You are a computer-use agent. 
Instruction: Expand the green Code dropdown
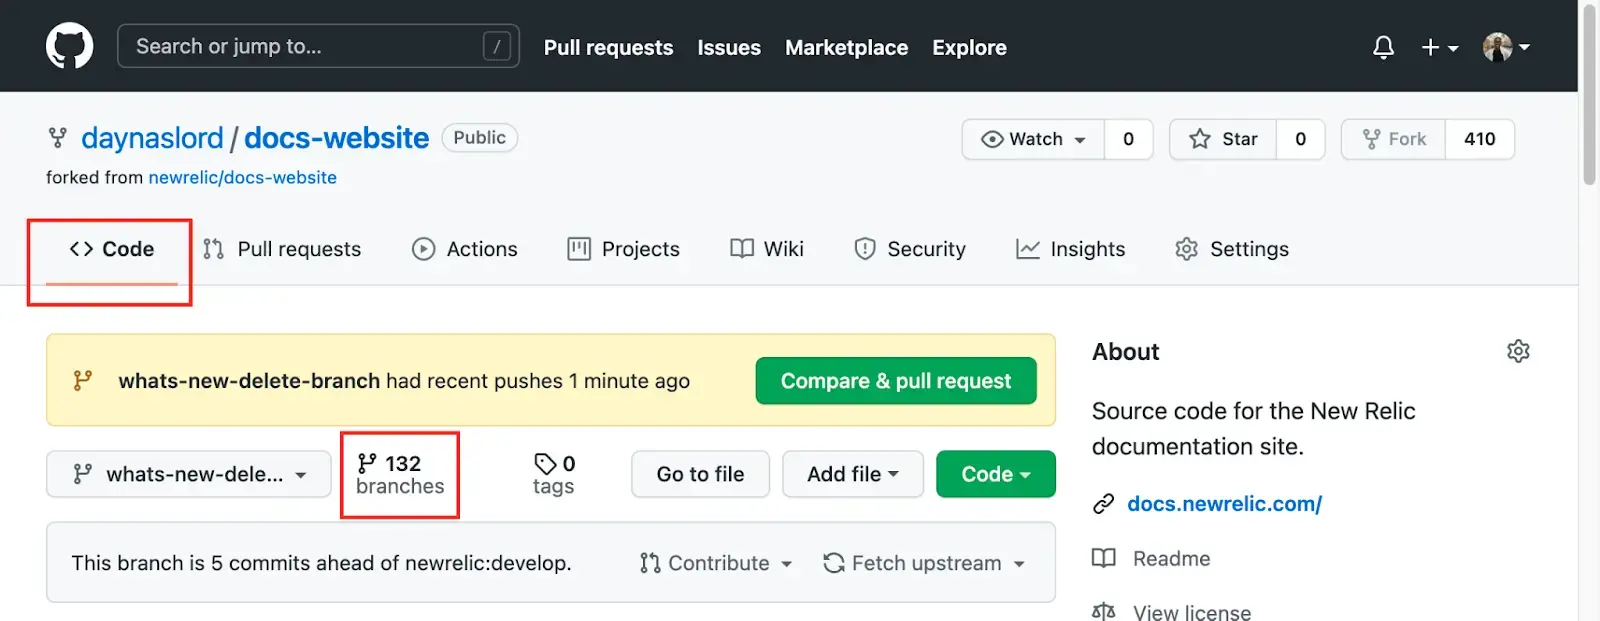[x=995, y=474]
